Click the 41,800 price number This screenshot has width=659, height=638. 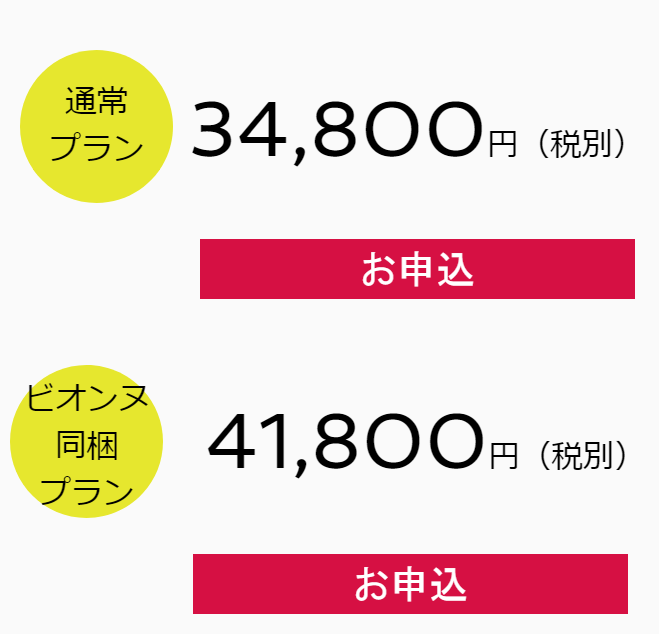click(x=345, y=443)
